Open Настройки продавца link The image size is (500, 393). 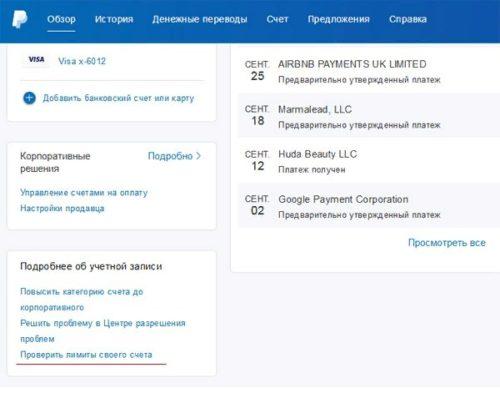pos(62,208)
